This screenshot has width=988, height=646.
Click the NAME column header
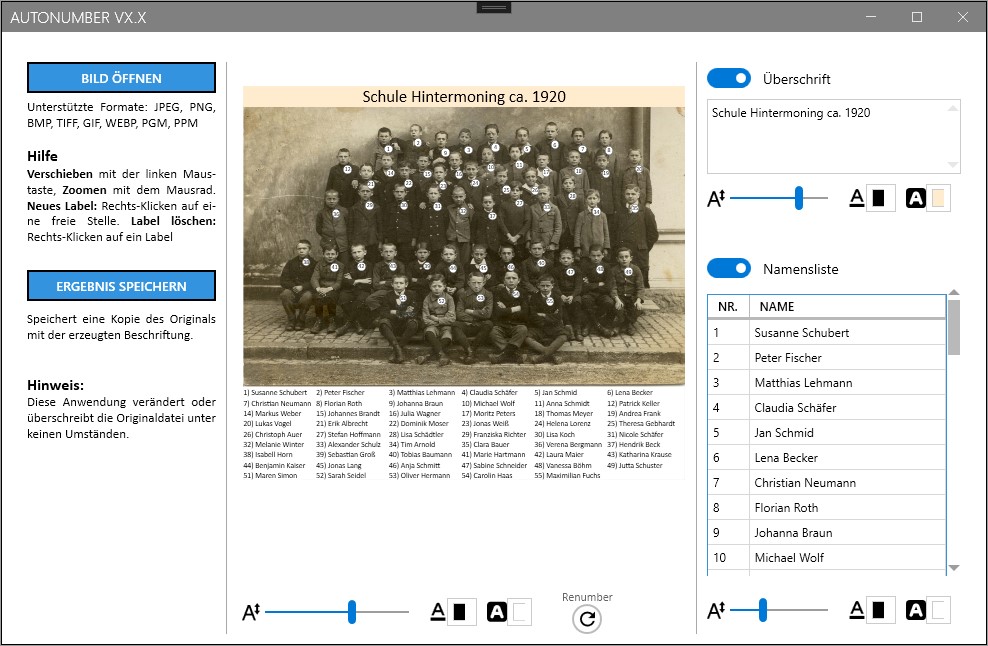847,307
